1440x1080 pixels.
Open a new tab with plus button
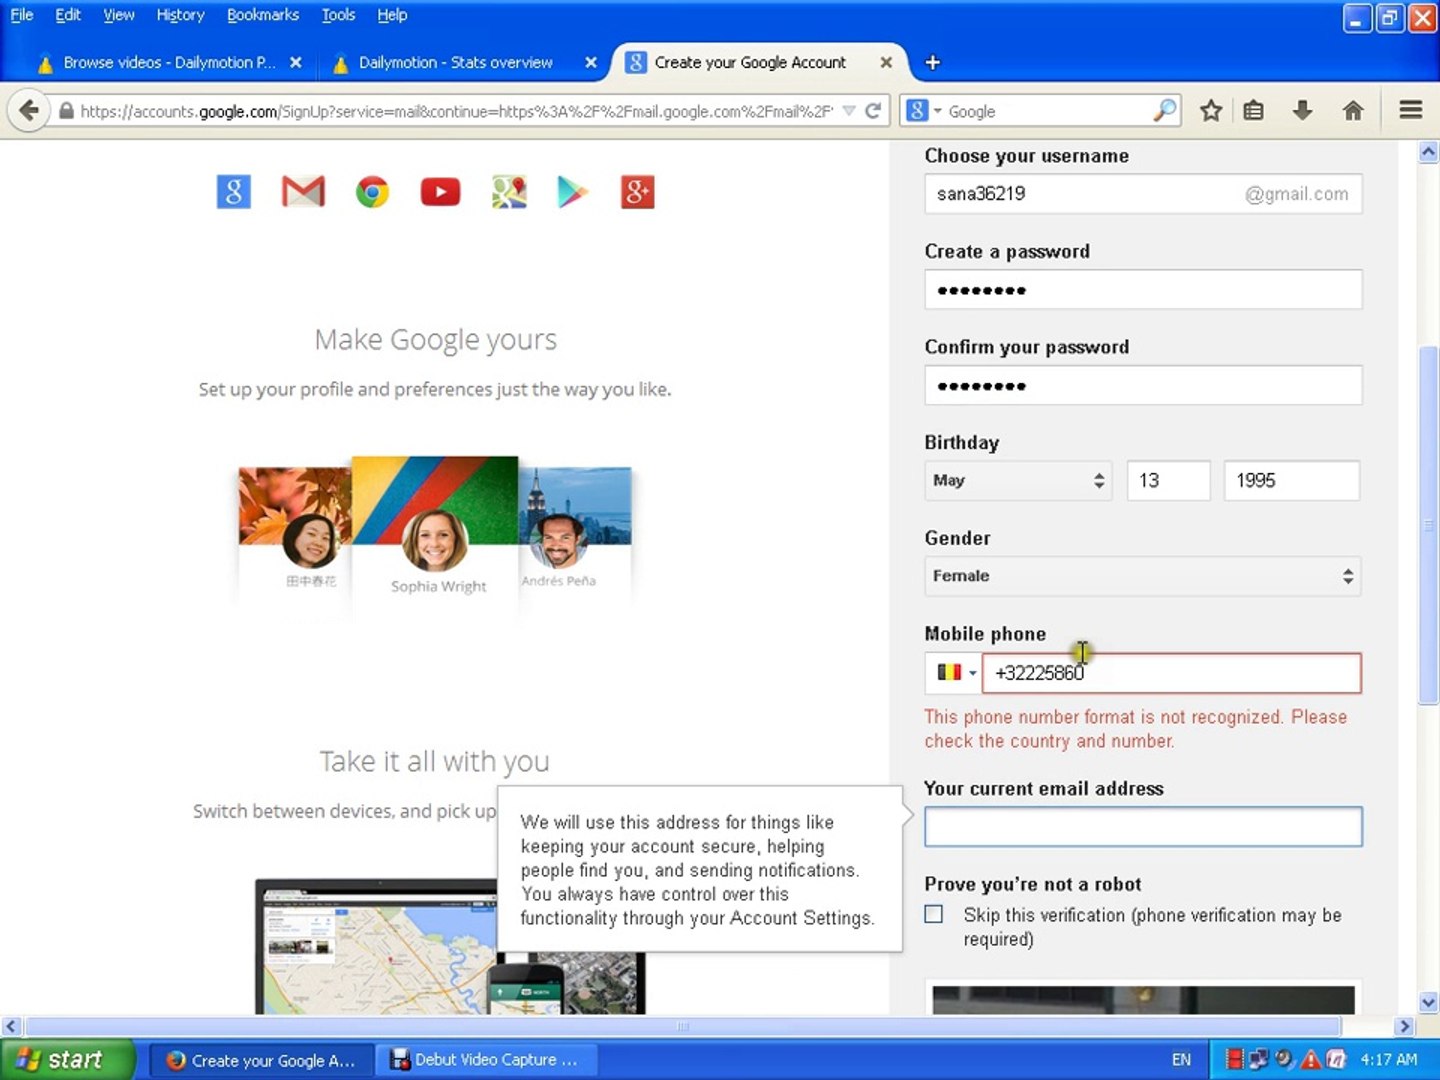click(x=932, y=62)
